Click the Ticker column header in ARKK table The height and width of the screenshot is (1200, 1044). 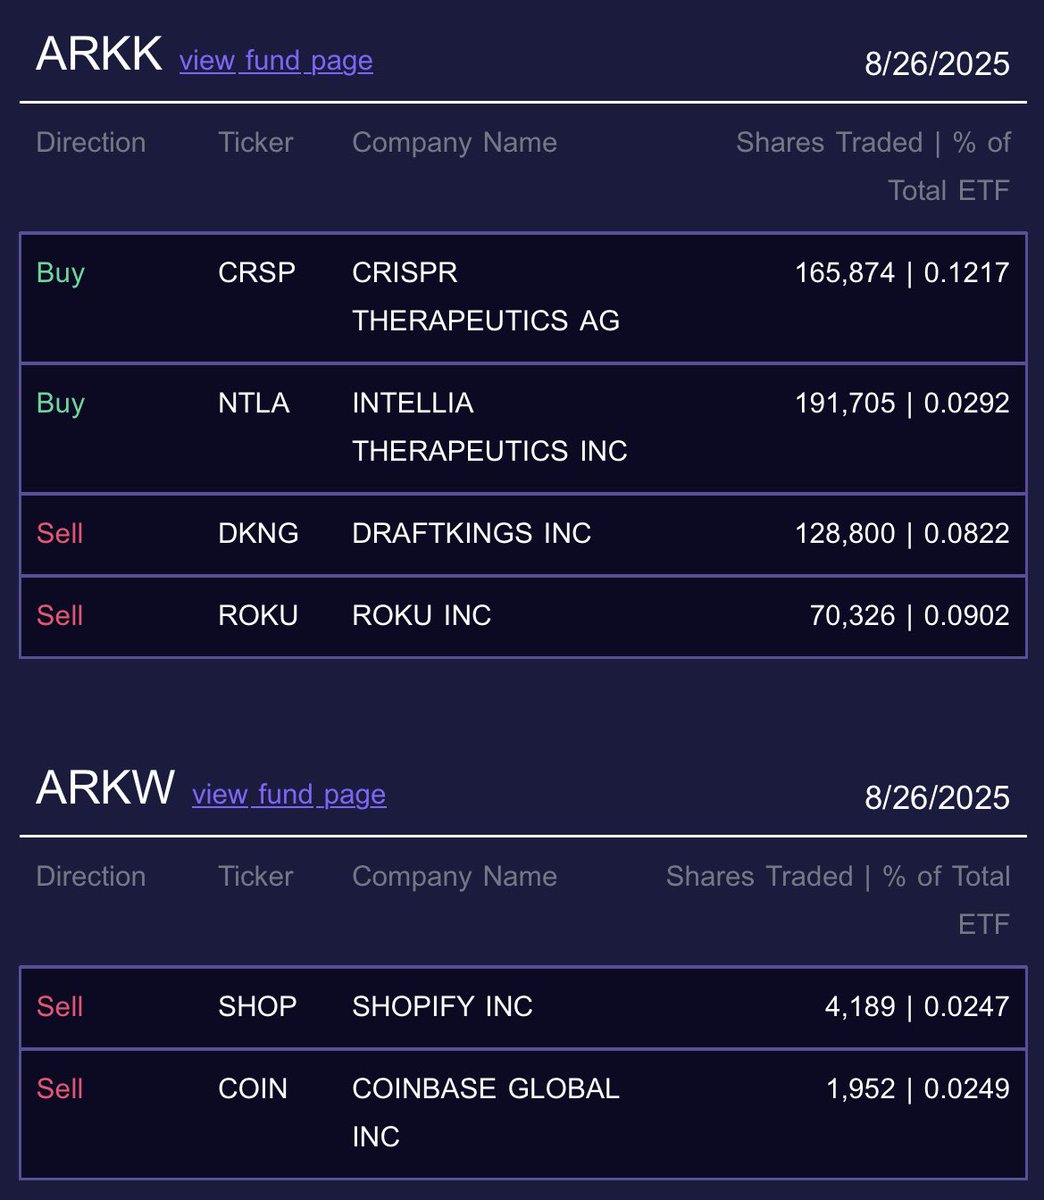(x=256, y=142)
